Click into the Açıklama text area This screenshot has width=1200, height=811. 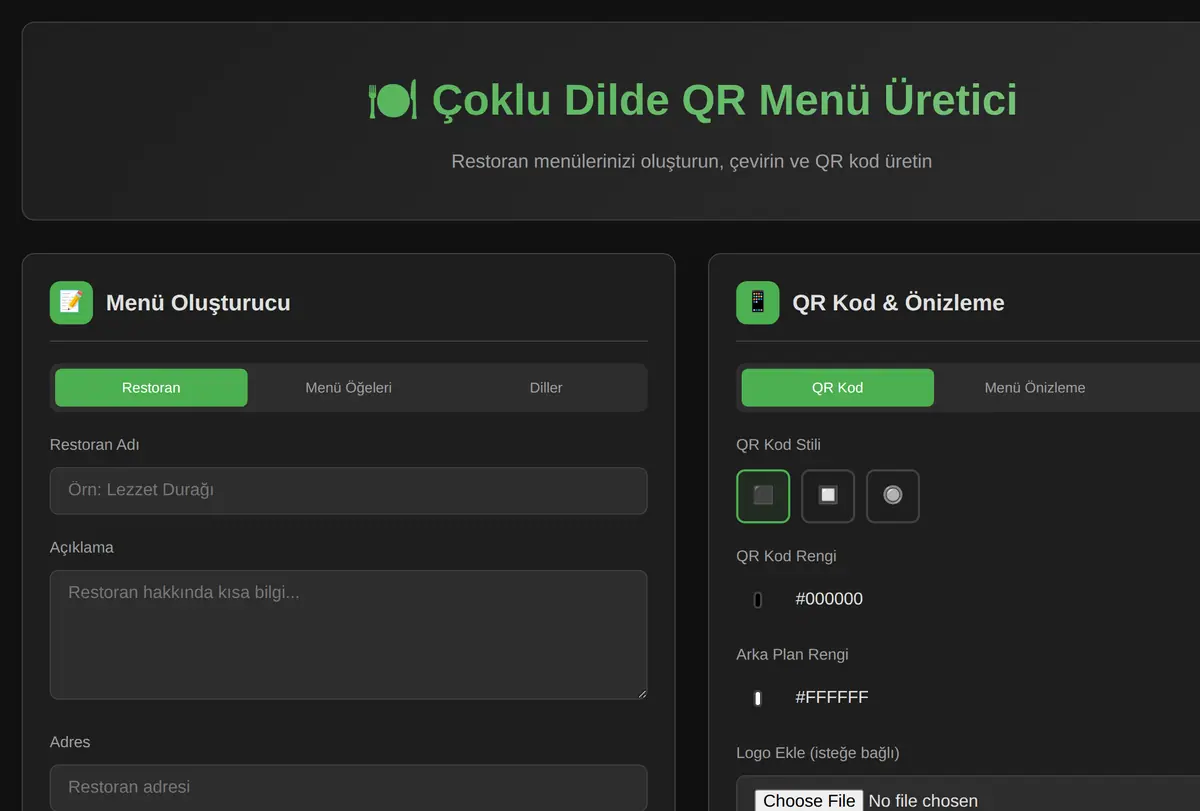click(x=348, y=635)
